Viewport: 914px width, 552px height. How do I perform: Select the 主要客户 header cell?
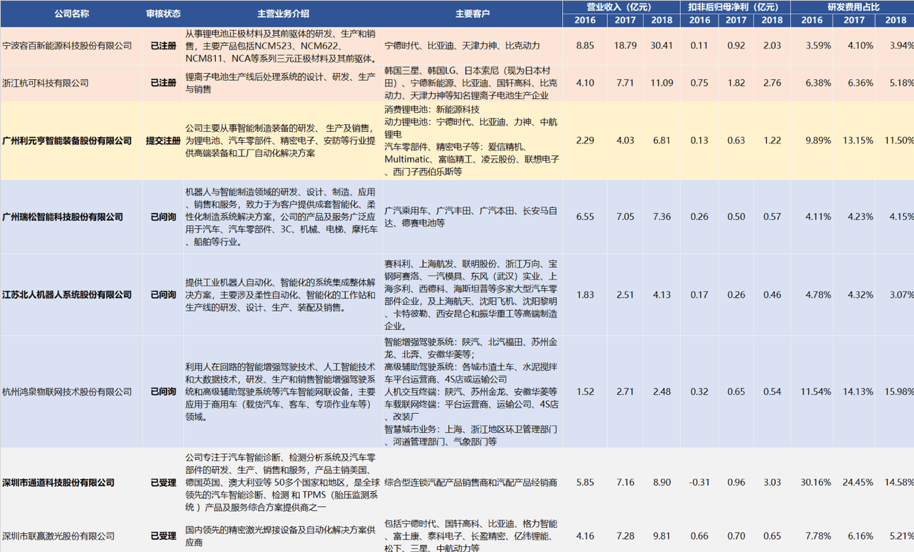[x=473, y=13]
